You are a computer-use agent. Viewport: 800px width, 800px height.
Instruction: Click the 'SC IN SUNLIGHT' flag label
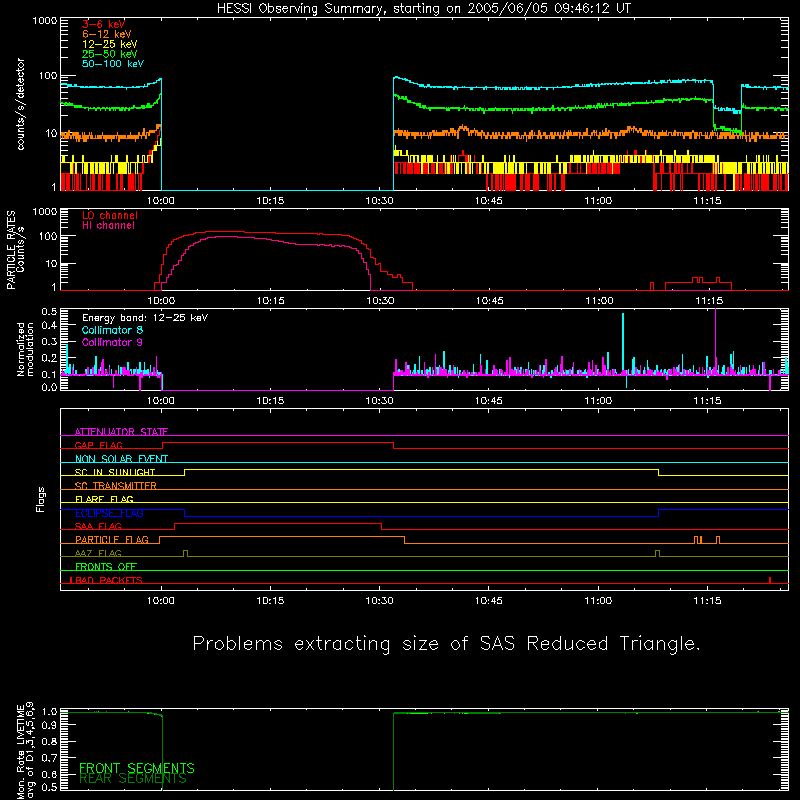click(x=115, y=472)
